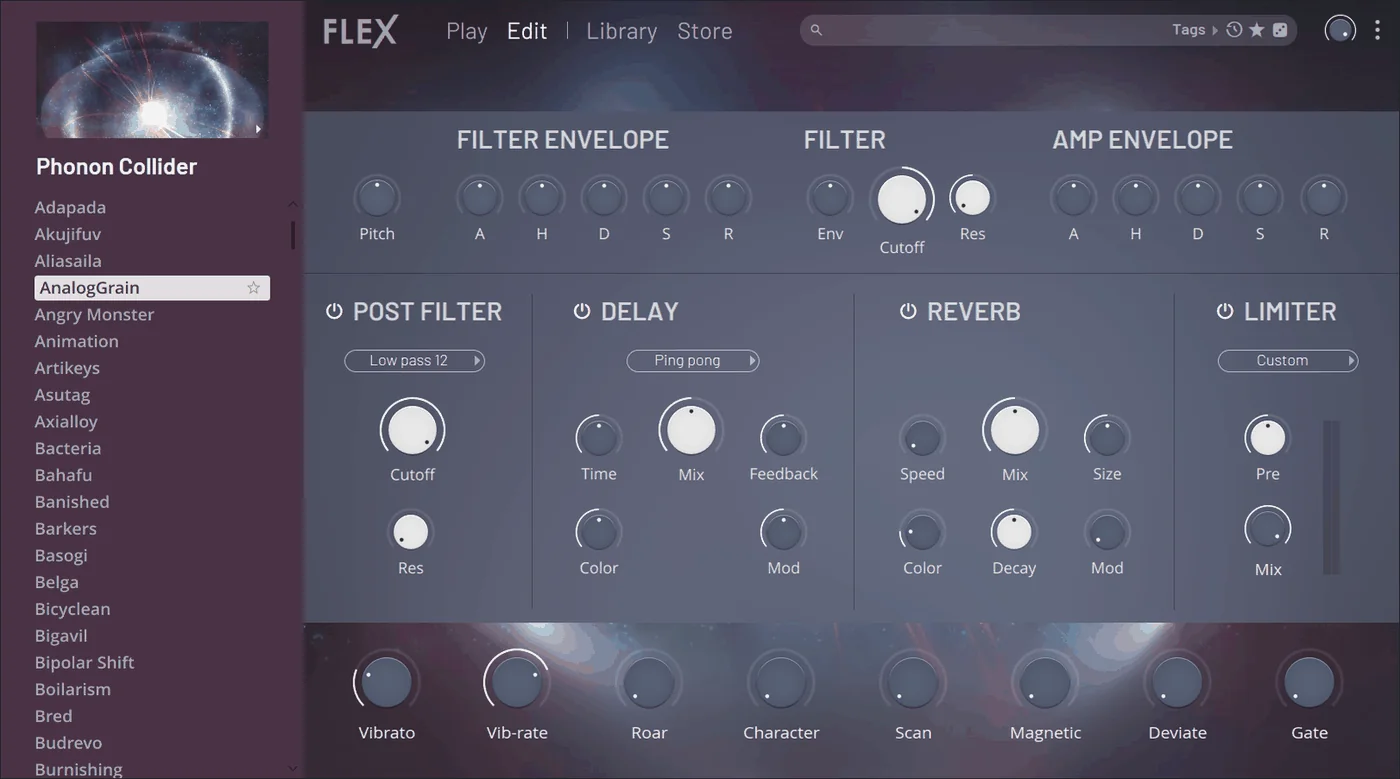
Task: Select the Budrevo preset
Action: pos(68,743)
